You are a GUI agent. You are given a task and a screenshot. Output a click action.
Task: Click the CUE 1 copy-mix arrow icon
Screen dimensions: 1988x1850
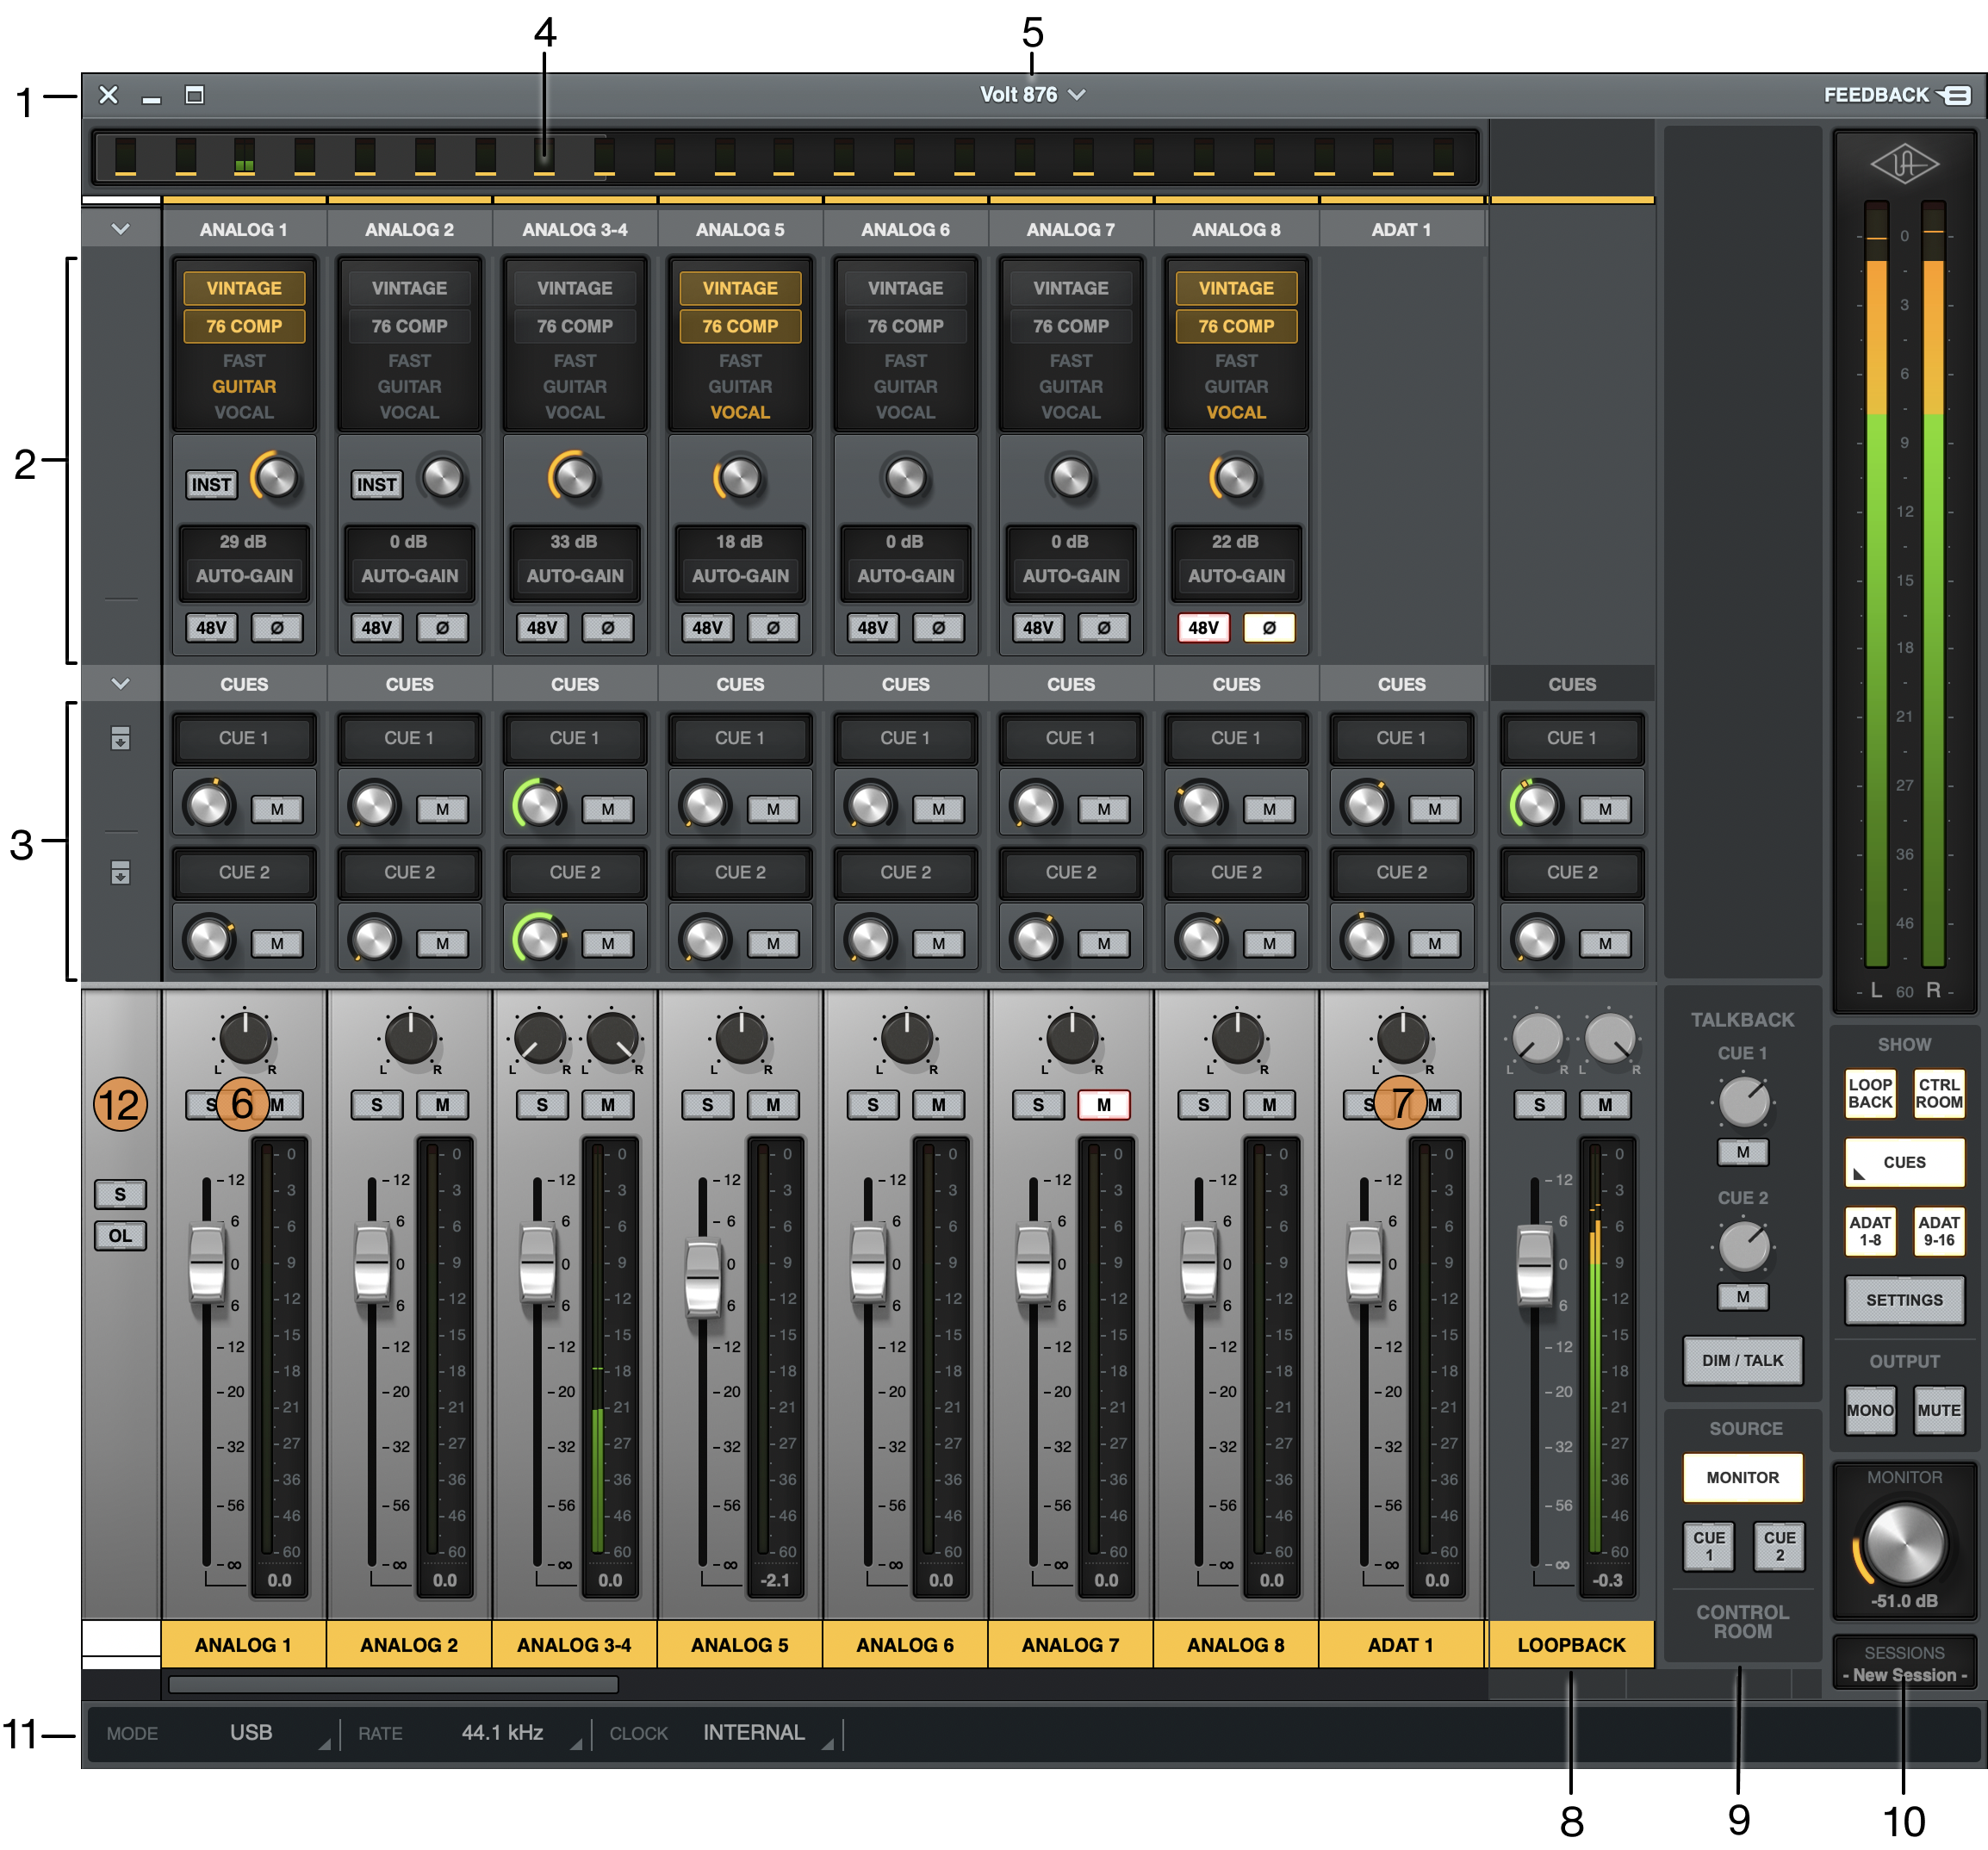click(x=120, y=739)
